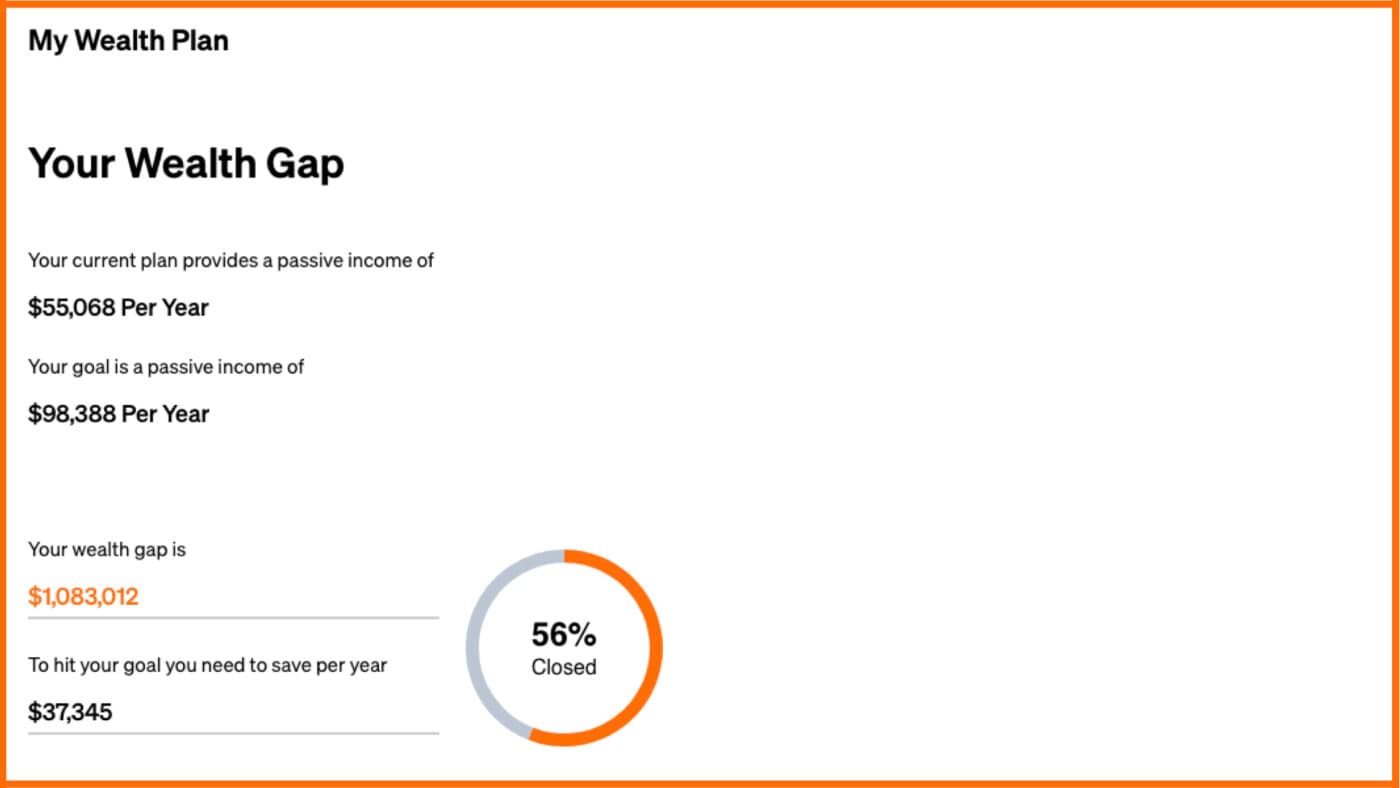Click the 56% Closed donut chart center
The image size is (1400, 788).
pos(564,648)
